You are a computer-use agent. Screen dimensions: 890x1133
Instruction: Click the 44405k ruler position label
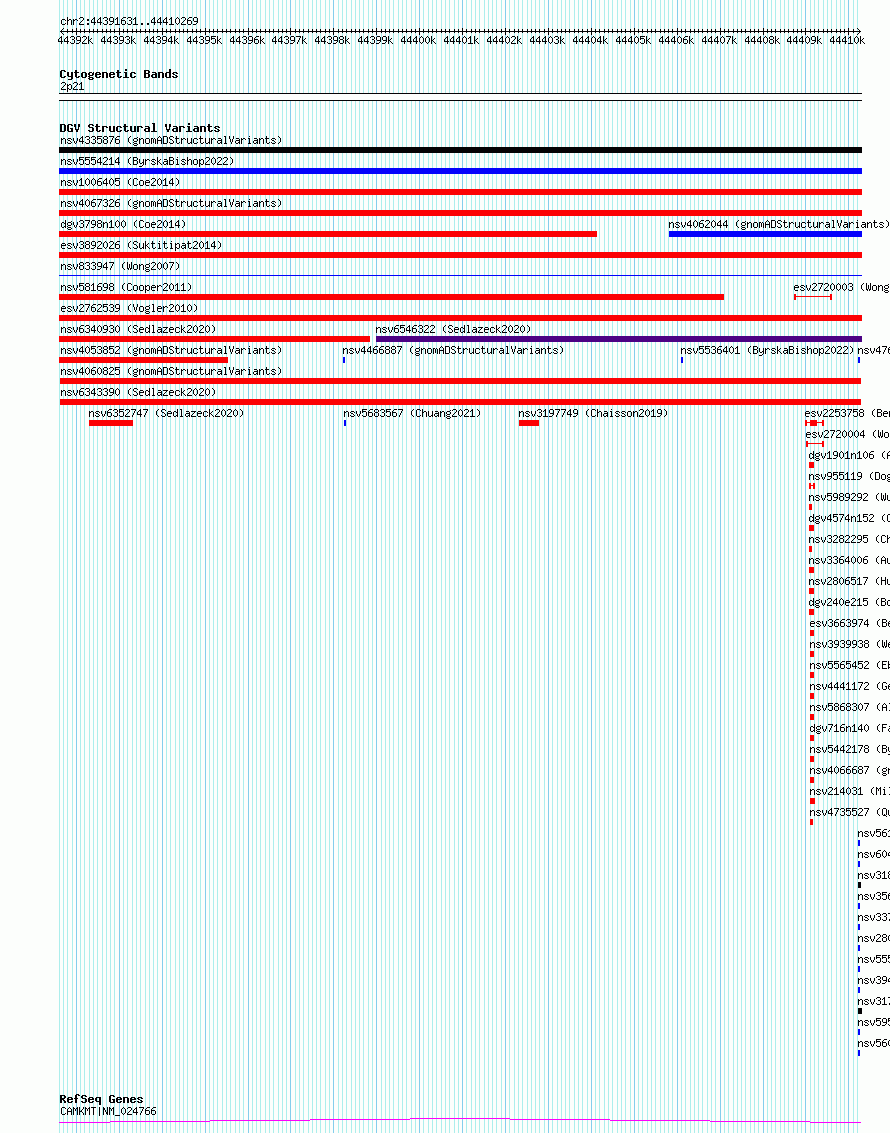tap(633, 40)
